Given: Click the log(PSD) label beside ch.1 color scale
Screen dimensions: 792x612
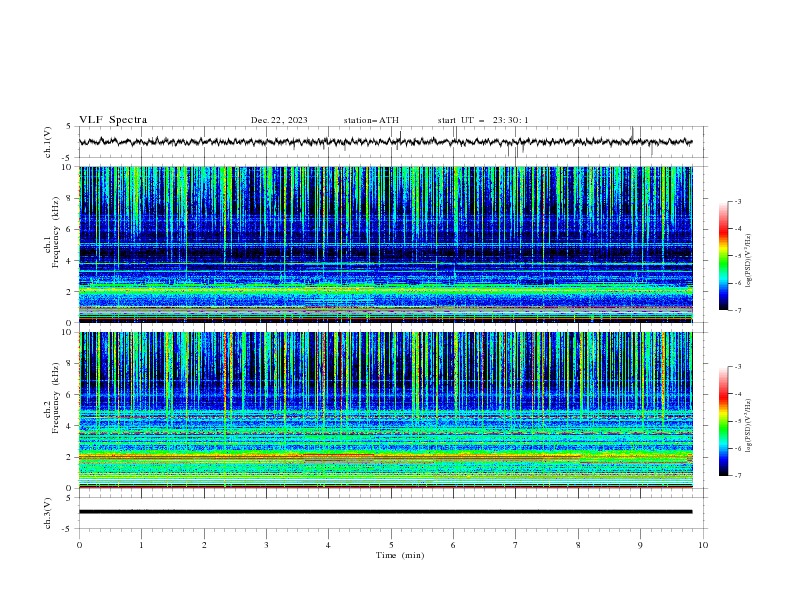Looking at the screenshot, I should 749,261.
